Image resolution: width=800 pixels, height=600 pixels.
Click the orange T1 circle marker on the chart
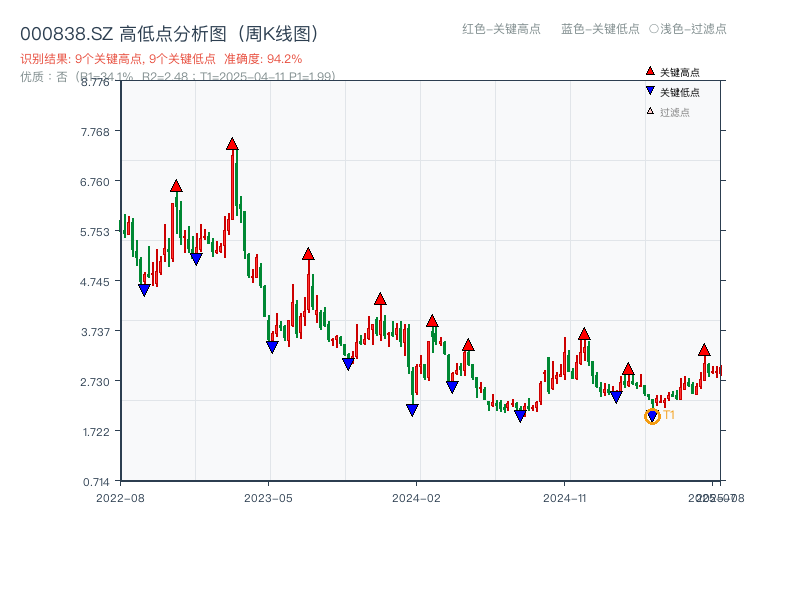[652, 416]
